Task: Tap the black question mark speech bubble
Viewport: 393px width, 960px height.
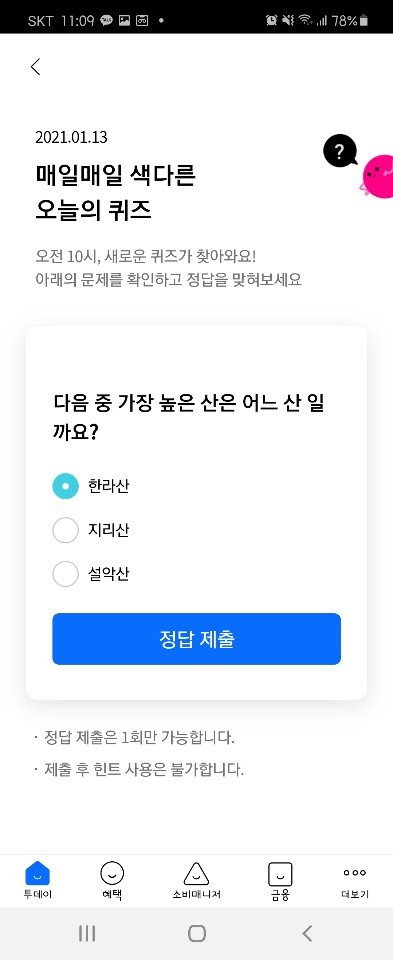Action: click(340, 151)
